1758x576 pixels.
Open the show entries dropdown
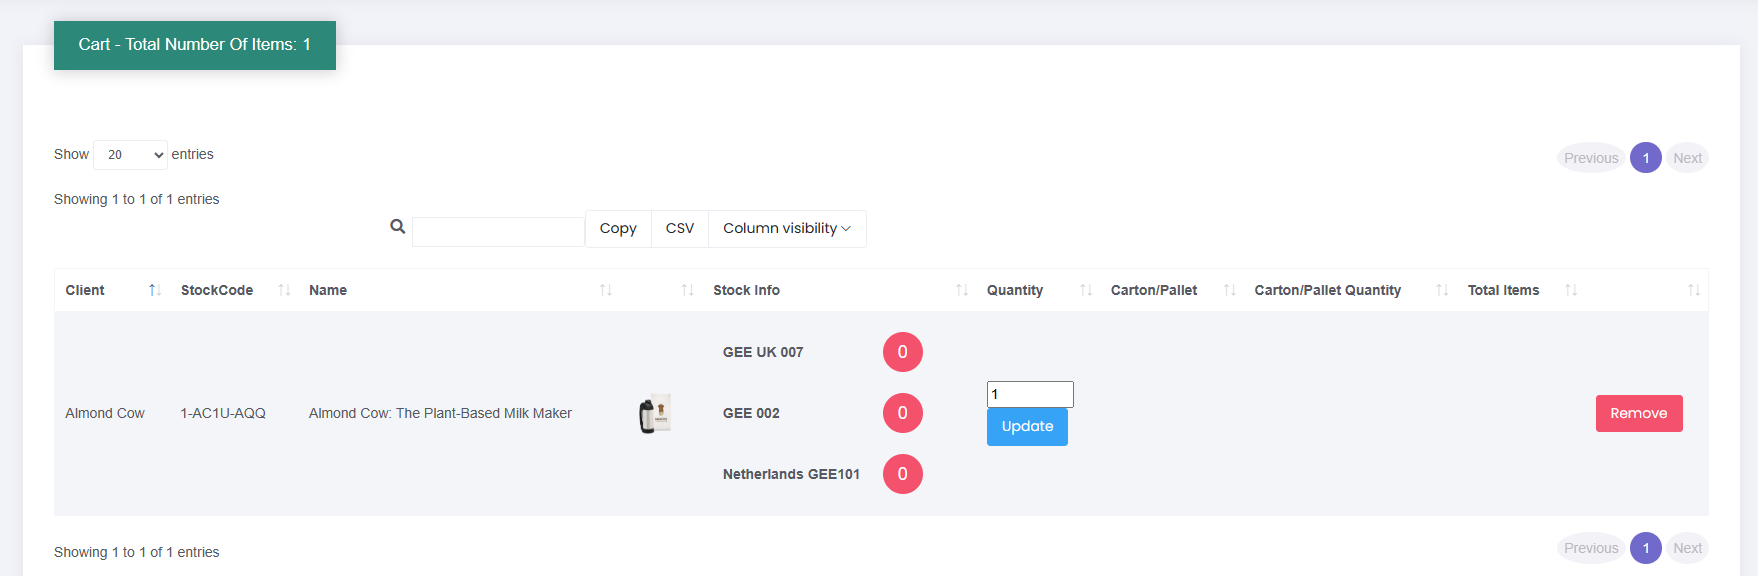(x=131, y=155)
